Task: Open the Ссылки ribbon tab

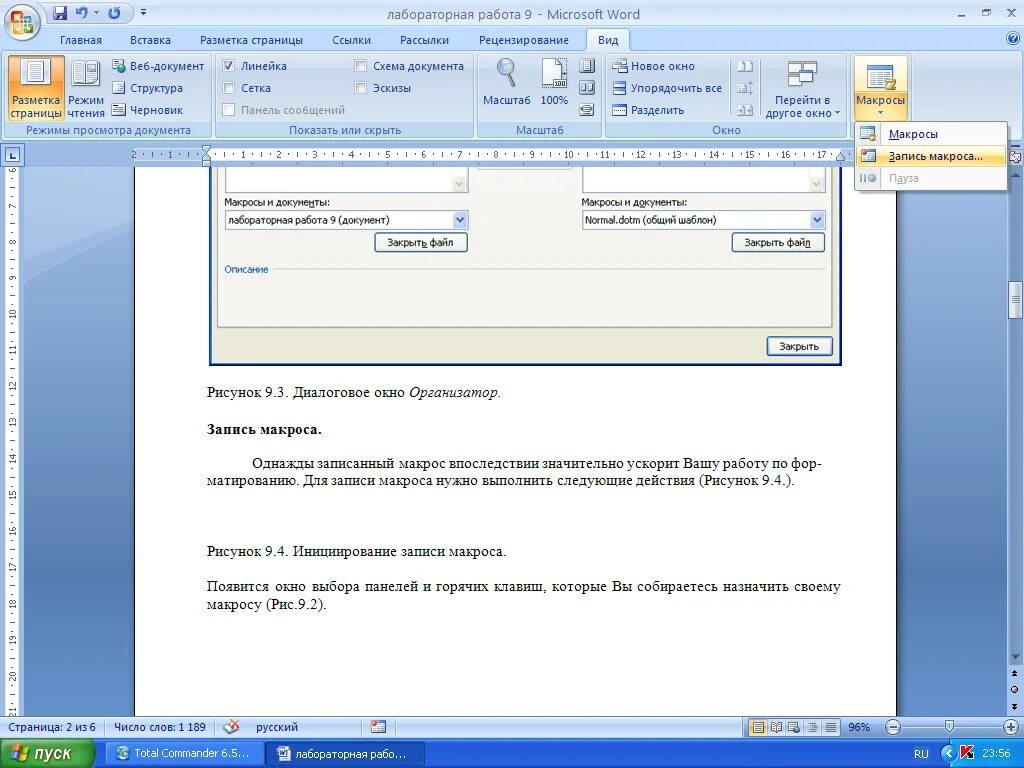Action: click(x=351, y=40)
